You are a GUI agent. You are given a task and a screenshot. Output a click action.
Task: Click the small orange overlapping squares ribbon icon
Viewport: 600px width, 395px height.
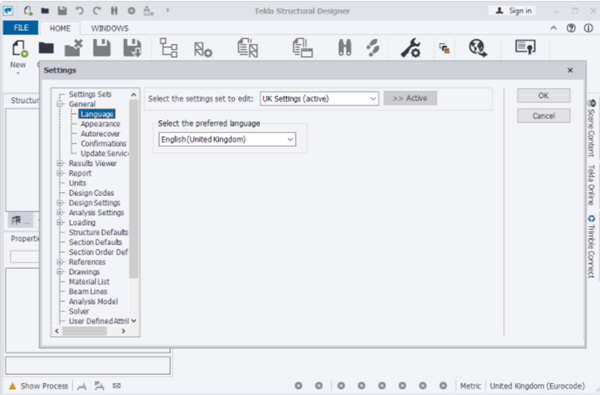(444, 48)
